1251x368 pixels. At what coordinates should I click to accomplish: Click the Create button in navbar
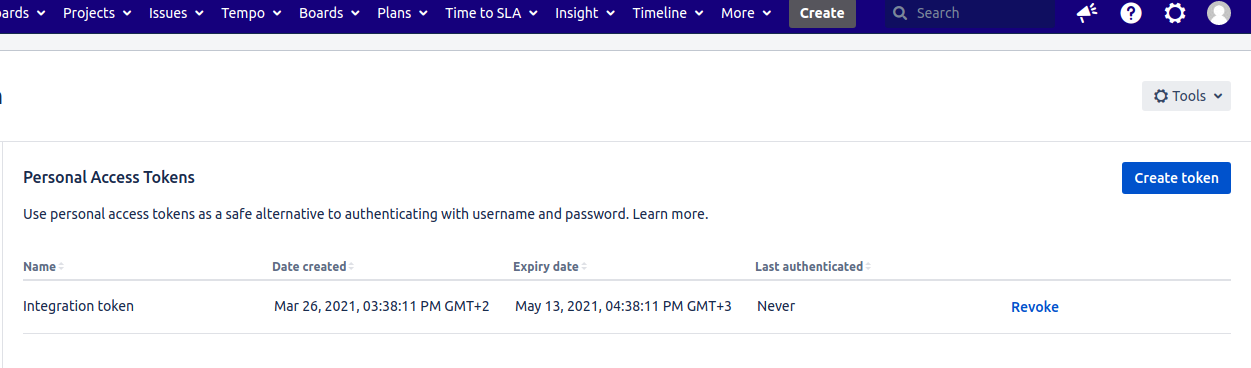point(822,13)
